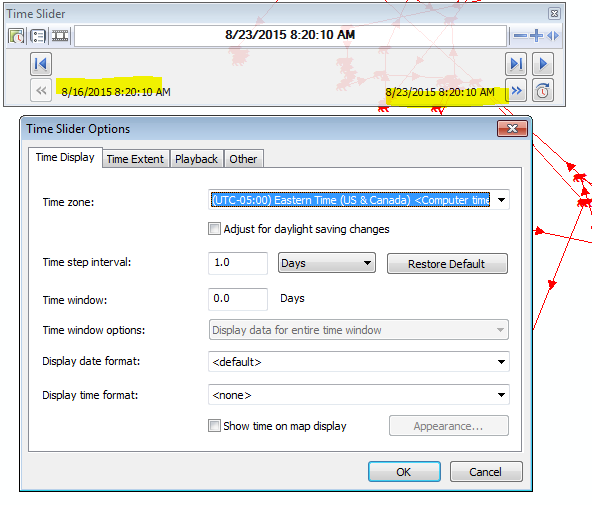Image resolution: width=592 pixels, height=505 pixels.
Task: Open Time Slider options icon
Action: point(38,36)
